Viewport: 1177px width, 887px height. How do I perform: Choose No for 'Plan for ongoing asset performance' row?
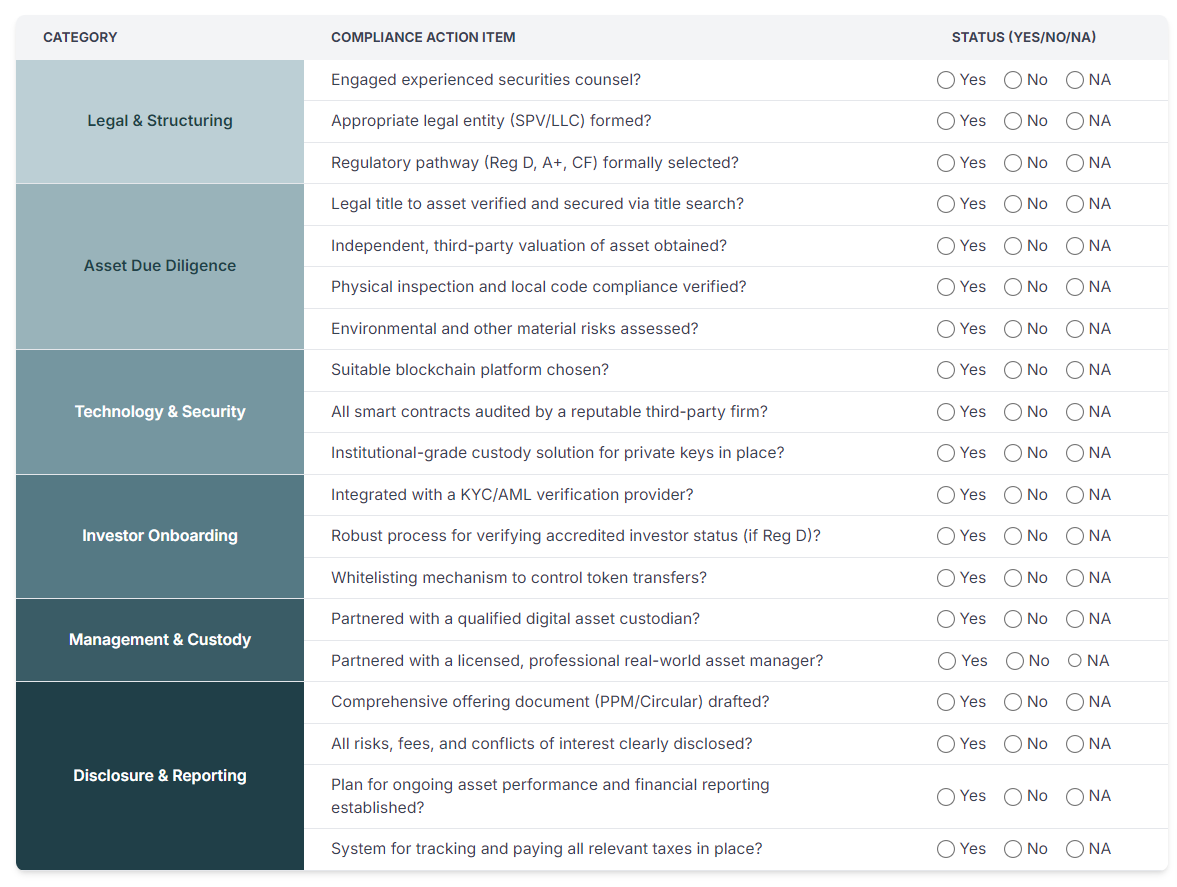(1013, 797)
